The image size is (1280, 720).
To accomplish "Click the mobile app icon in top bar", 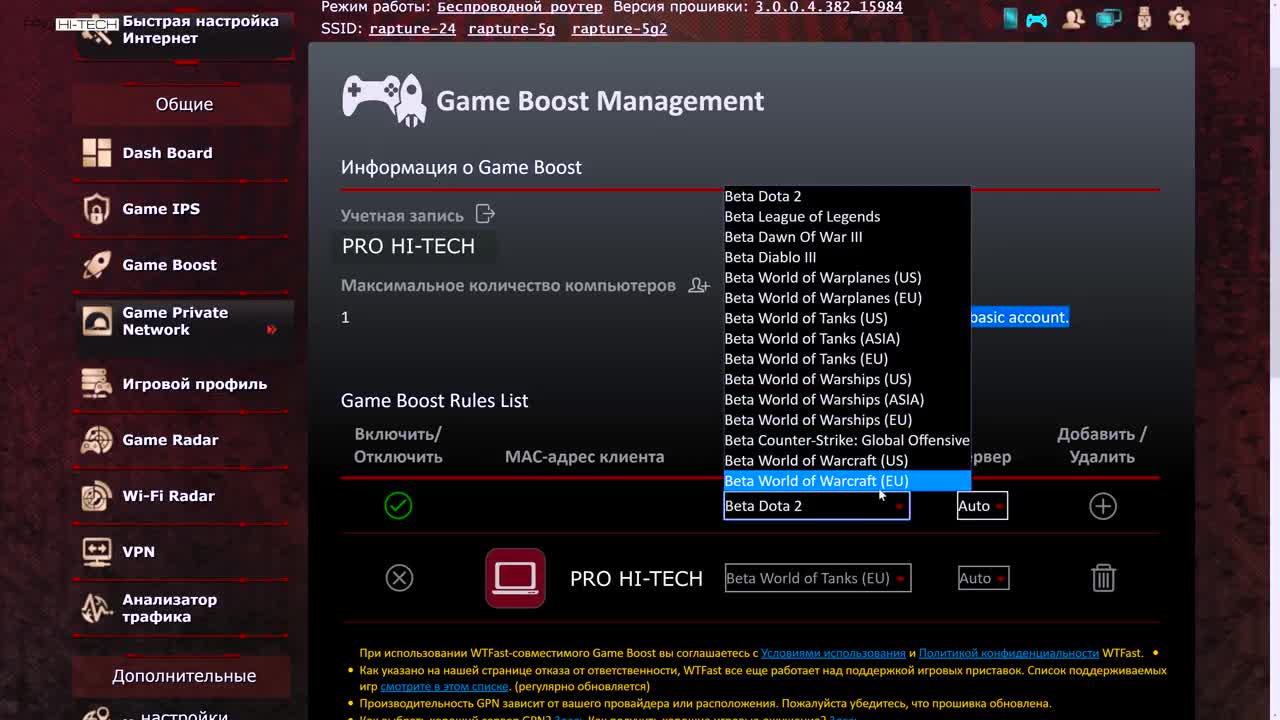I will coord(1010,18).
